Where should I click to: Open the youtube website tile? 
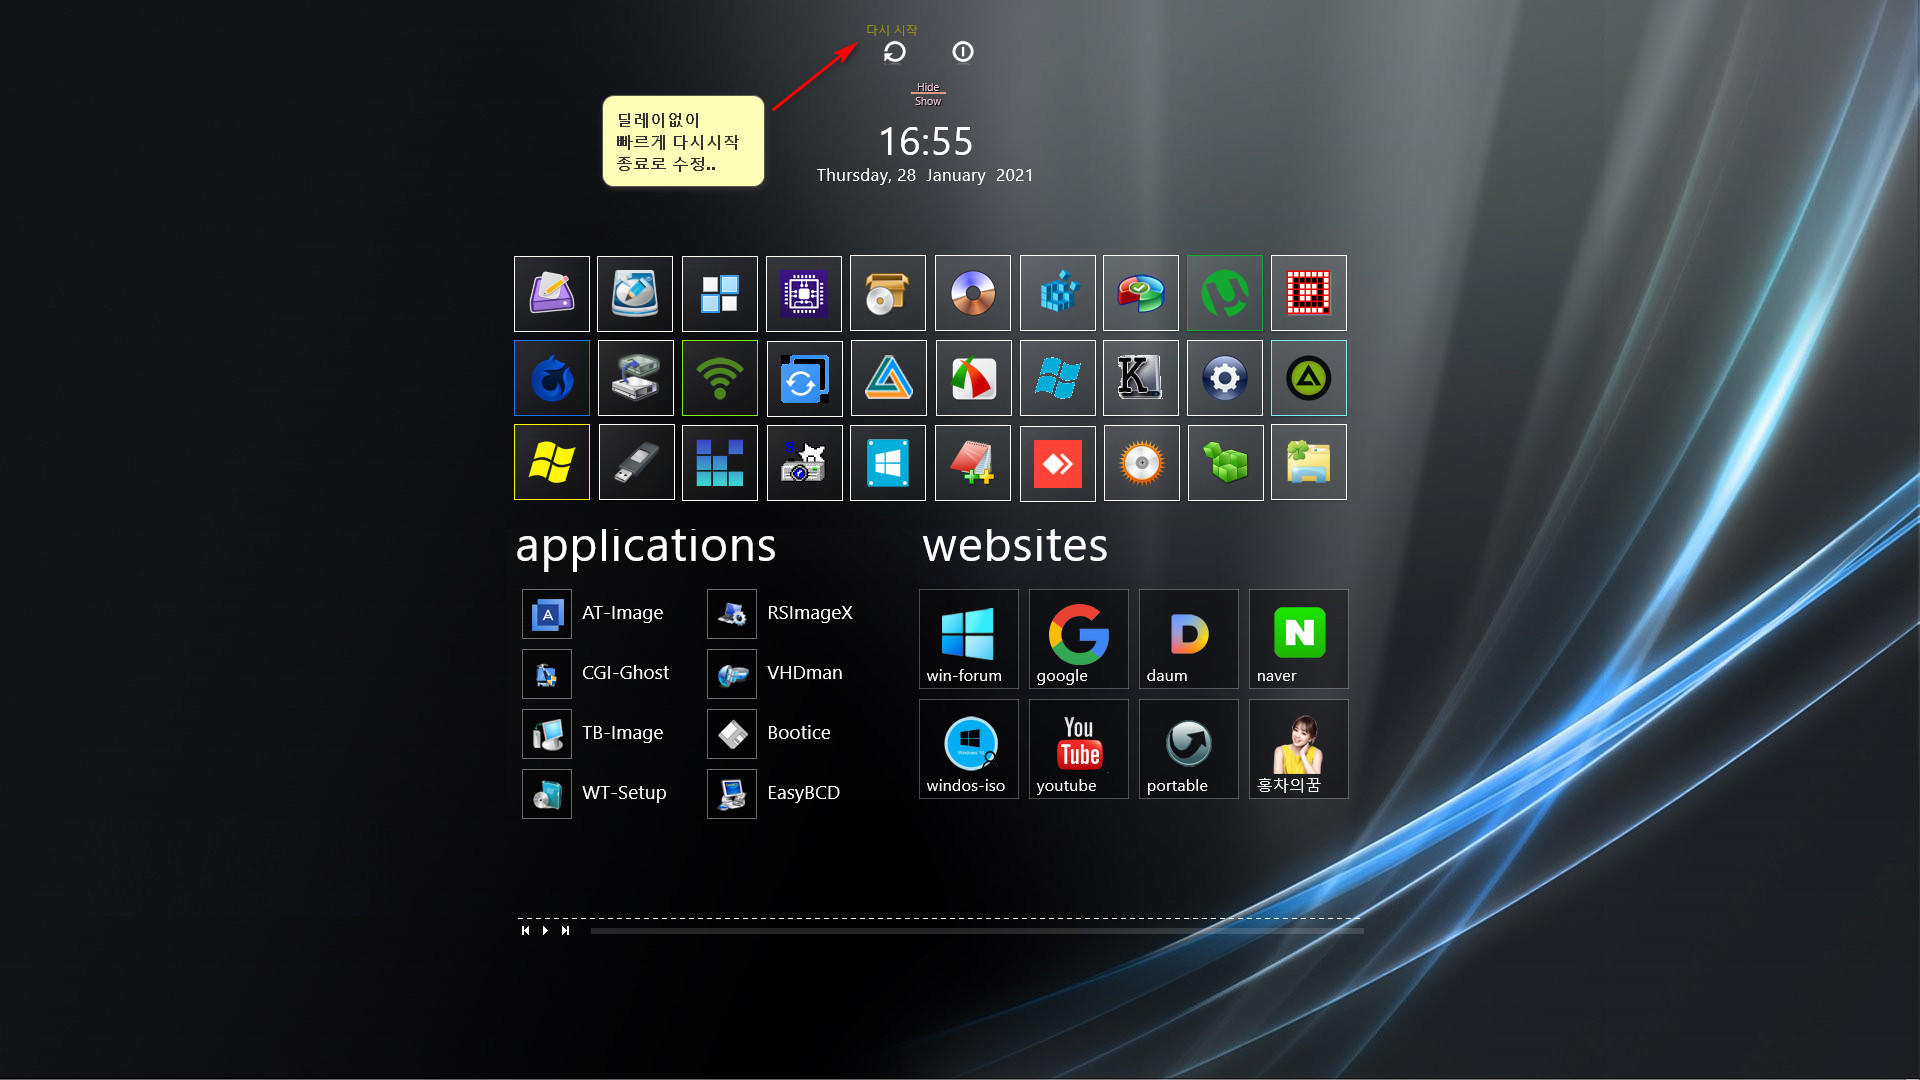pyautogui.click(x=1079, y=749)
